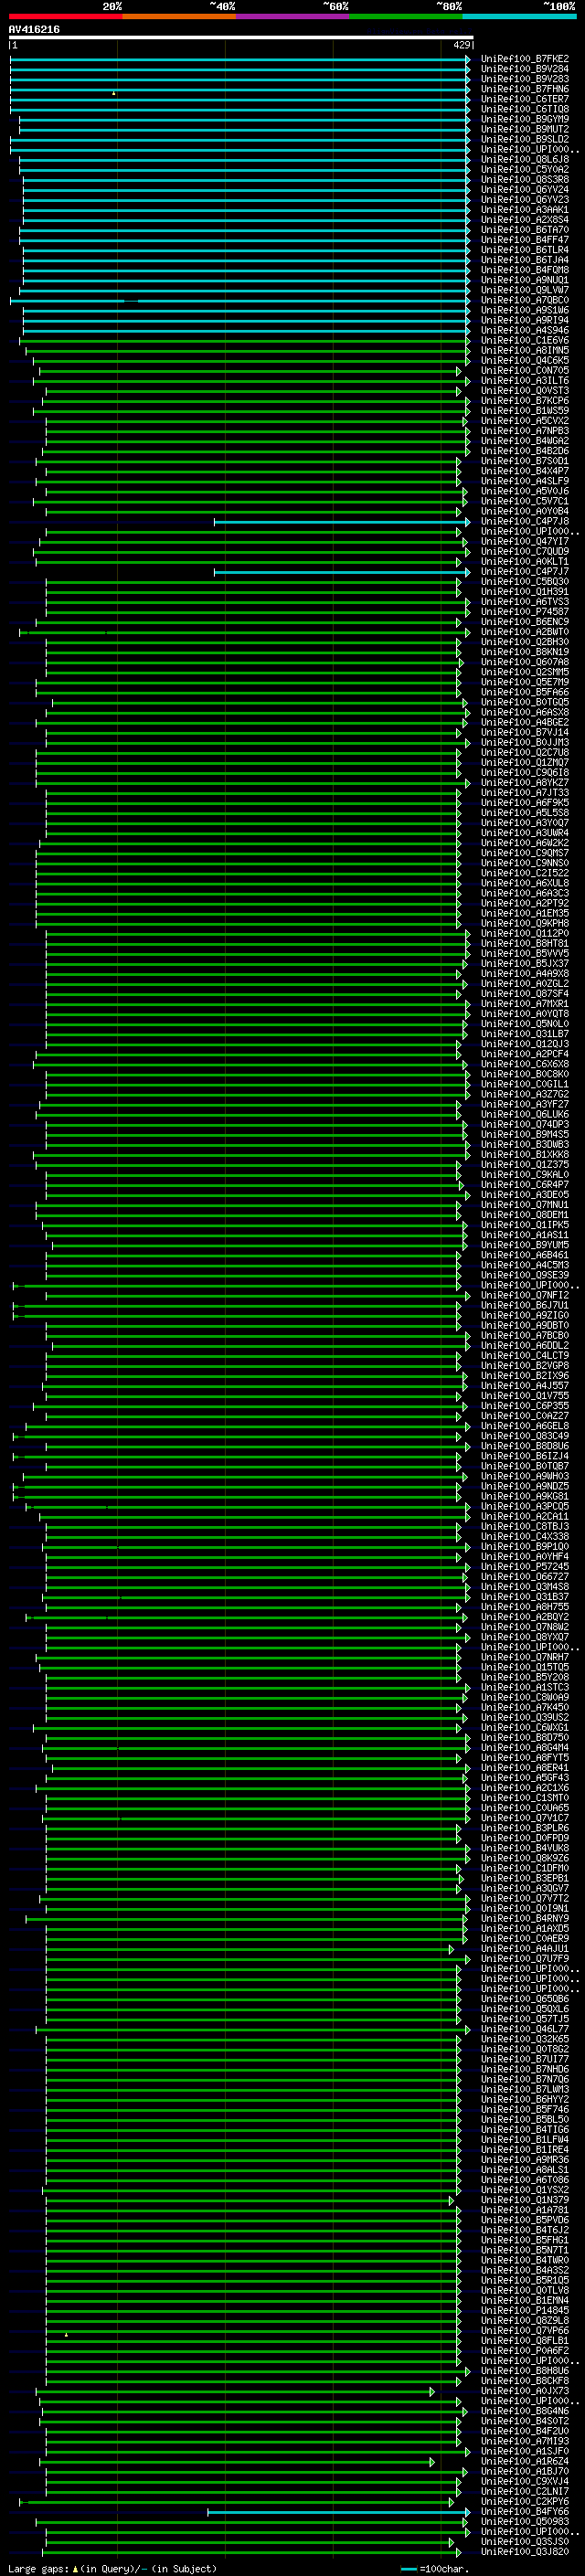
Task: Select label UniRef100_Q8L6J8
Action: pos(525,159)
